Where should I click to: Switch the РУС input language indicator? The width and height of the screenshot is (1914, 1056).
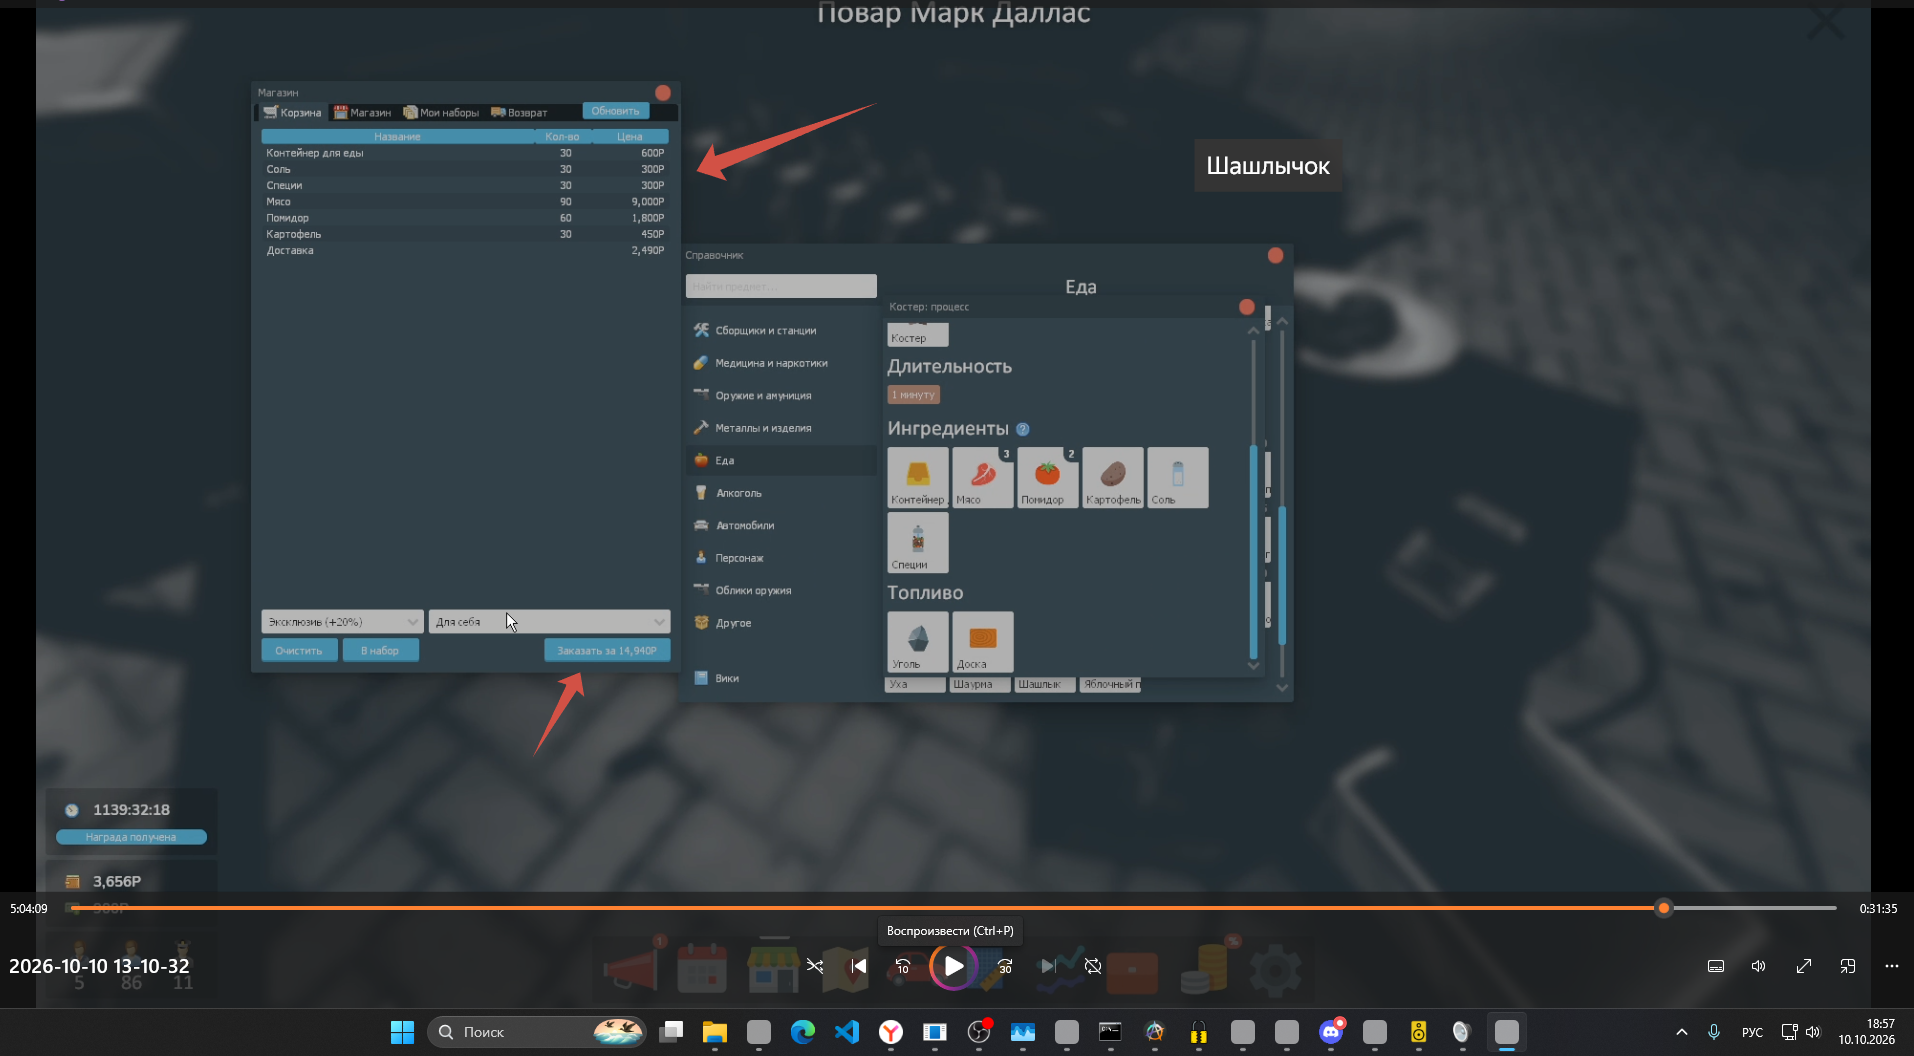point(1752,1032)
